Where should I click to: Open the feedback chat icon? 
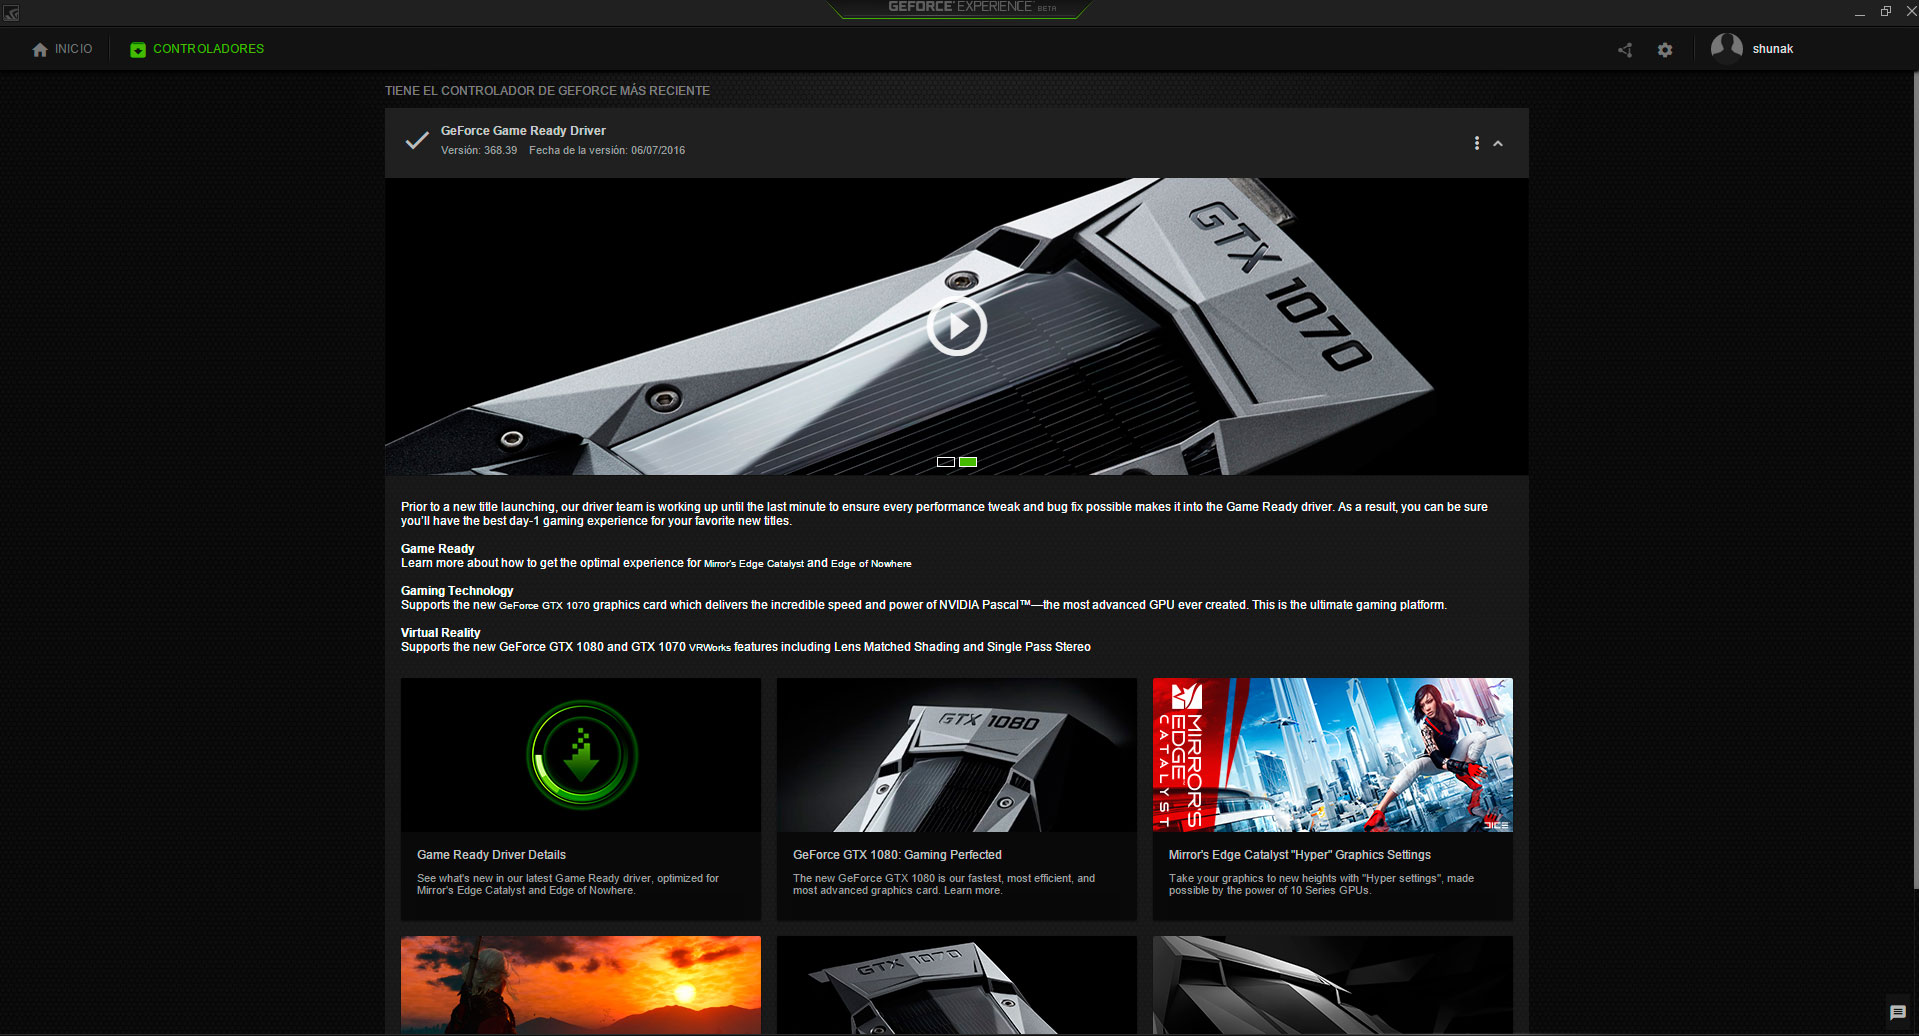click(1897, 1013)
